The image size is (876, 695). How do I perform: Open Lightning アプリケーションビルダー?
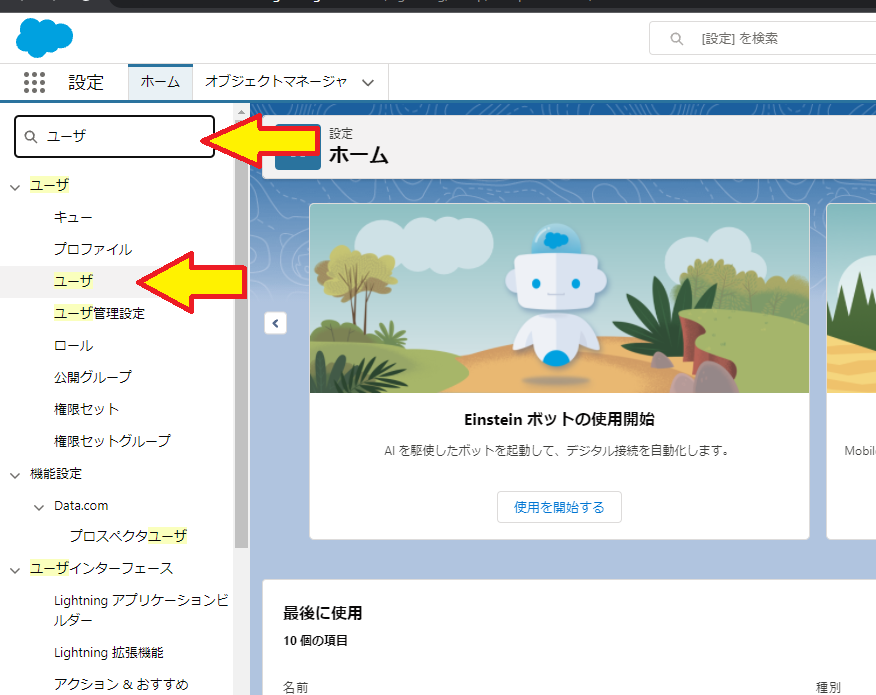[141, 610]
